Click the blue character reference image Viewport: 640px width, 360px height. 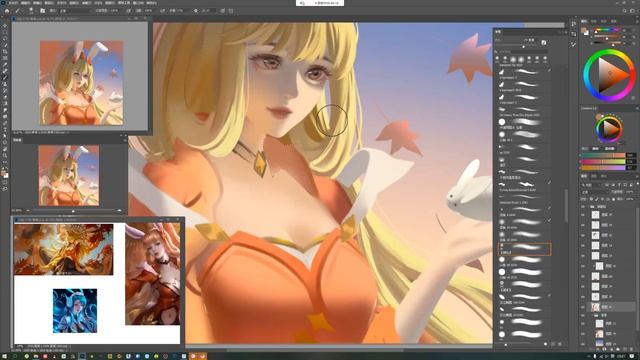[75, 311]
